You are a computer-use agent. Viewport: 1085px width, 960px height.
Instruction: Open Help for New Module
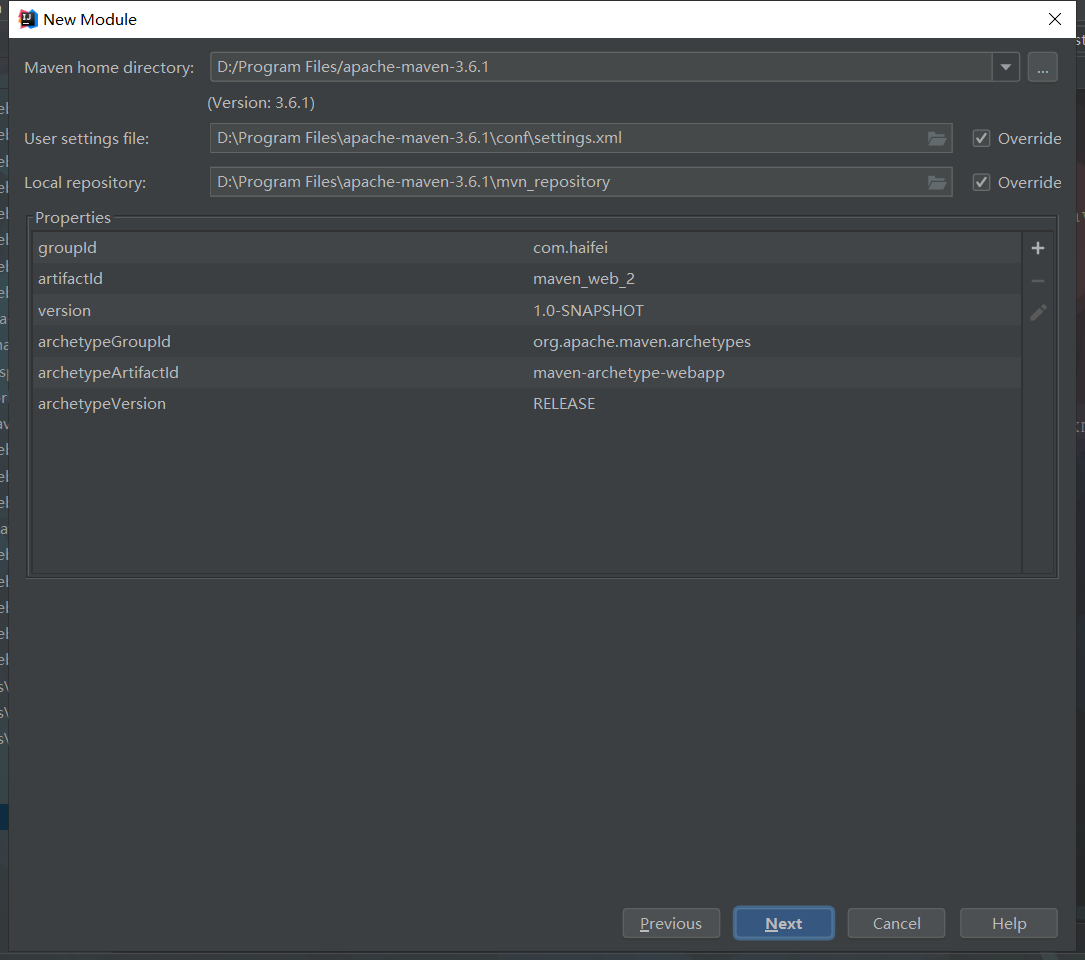[1008, 923]
